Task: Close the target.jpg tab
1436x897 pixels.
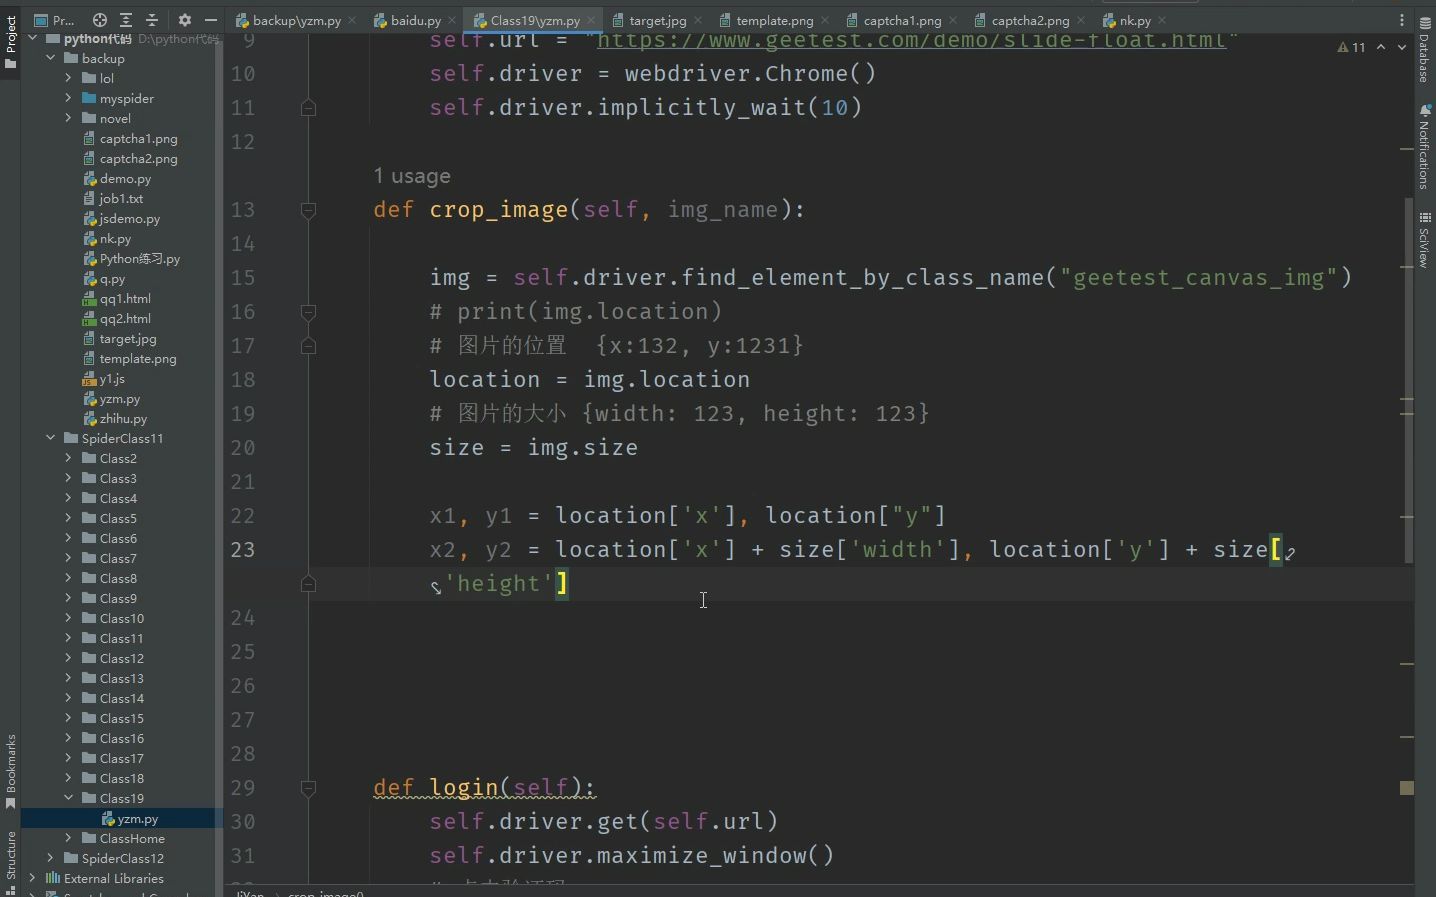Action: [697, 20]
